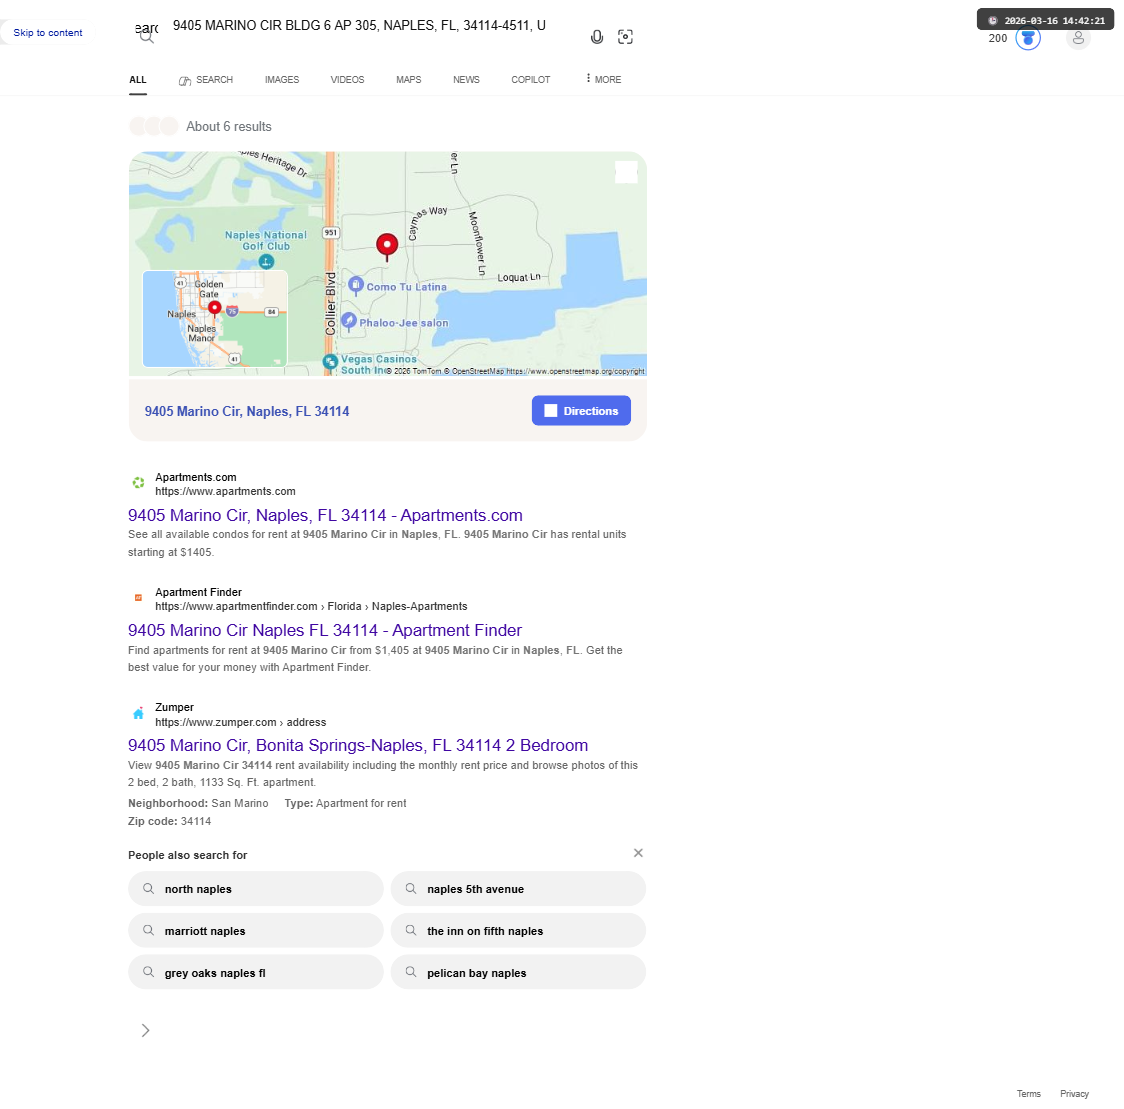The width and height of the screenshot is (1124, 1109).
Task: Click Como Tu Latina map marker
Action: coord(356,285)
